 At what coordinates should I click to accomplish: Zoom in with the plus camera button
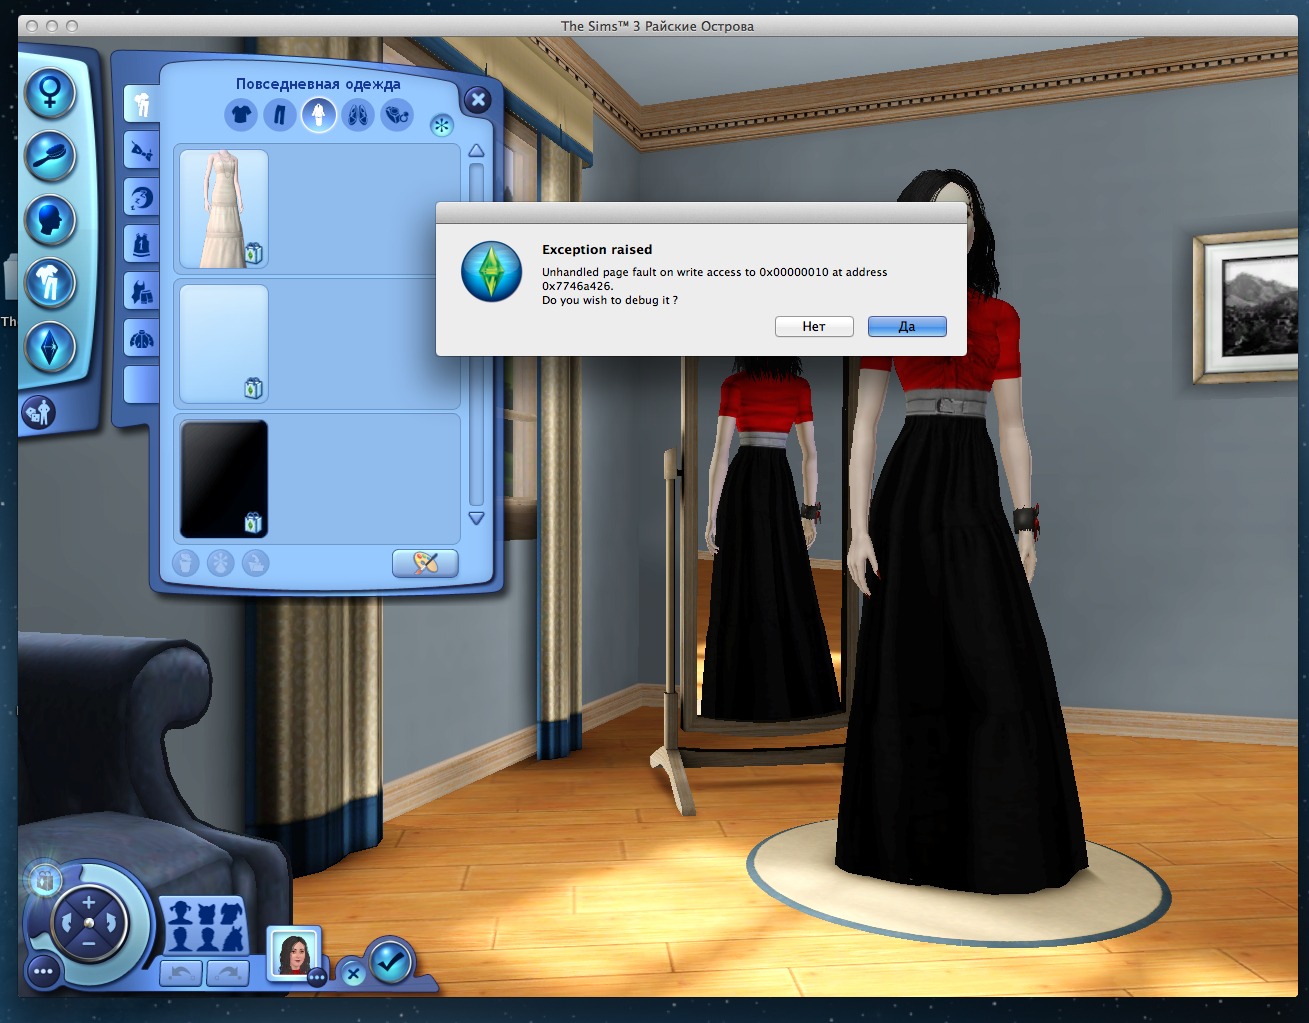pyautogui.click(x=89, y=902)
